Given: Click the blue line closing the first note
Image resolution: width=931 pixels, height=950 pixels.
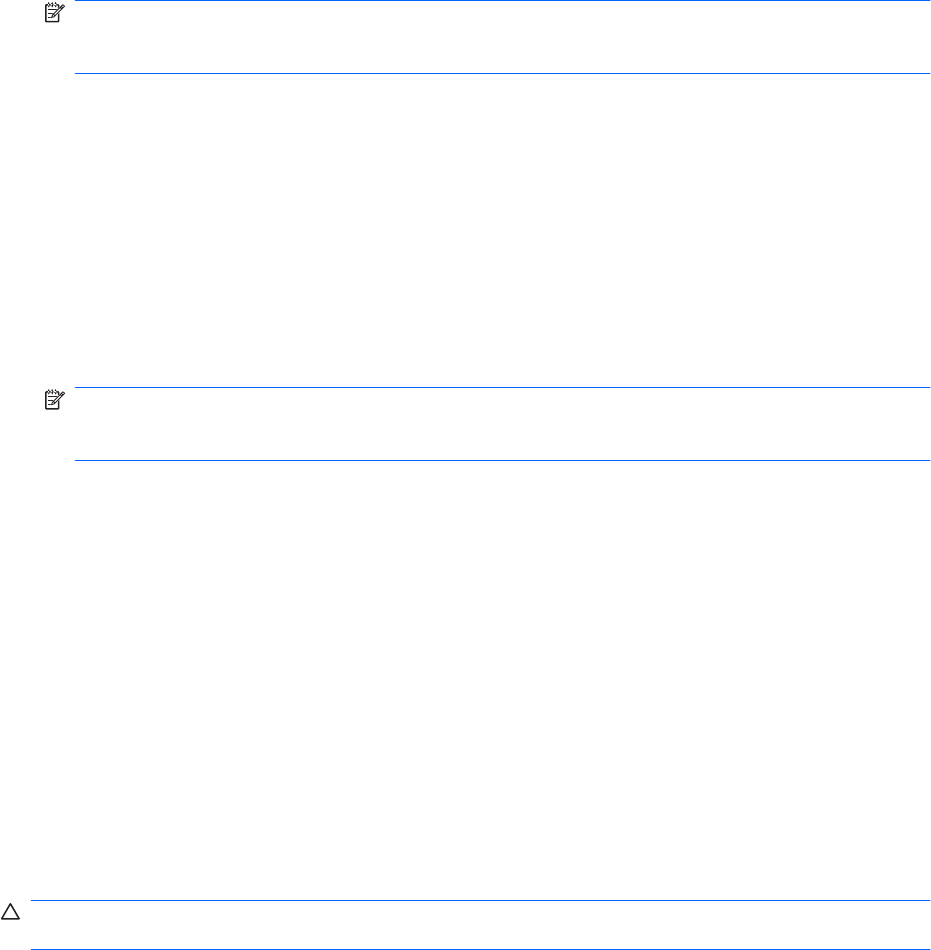Looking at the screenshot, I should (x=502, y=73).
